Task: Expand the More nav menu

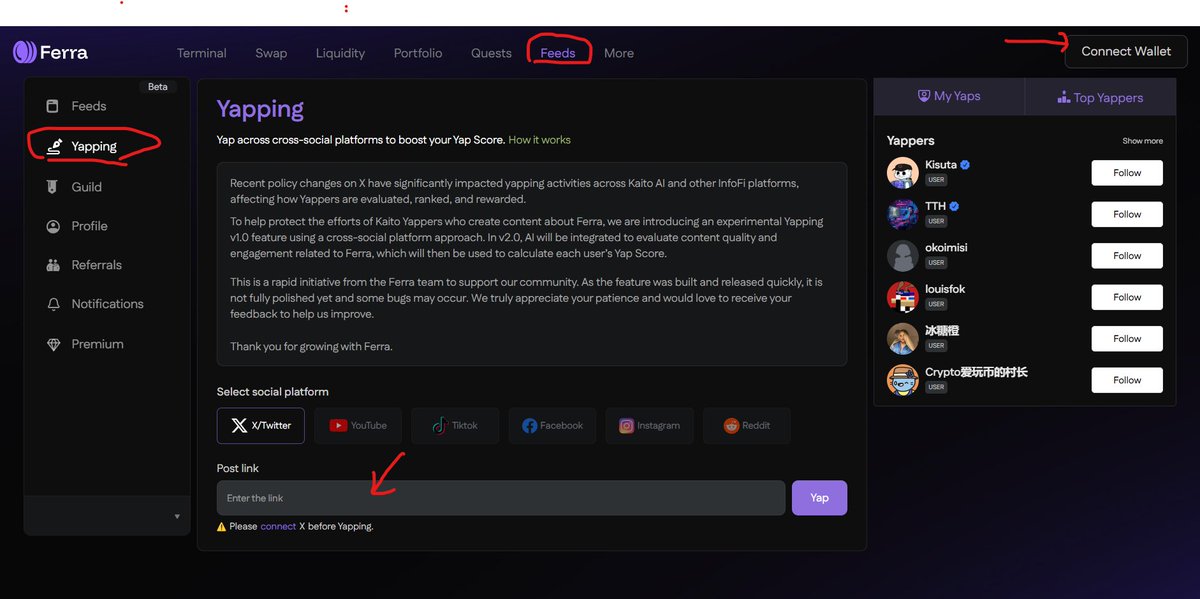Action: point(619,53)
